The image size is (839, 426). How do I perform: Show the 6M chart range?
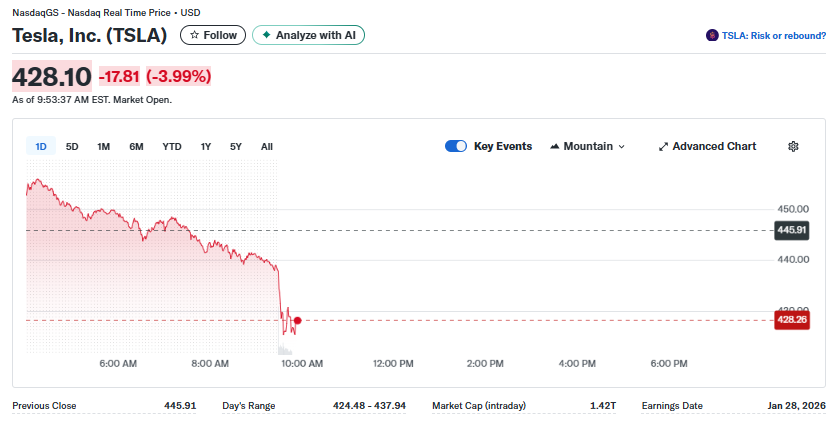point(136,146)
